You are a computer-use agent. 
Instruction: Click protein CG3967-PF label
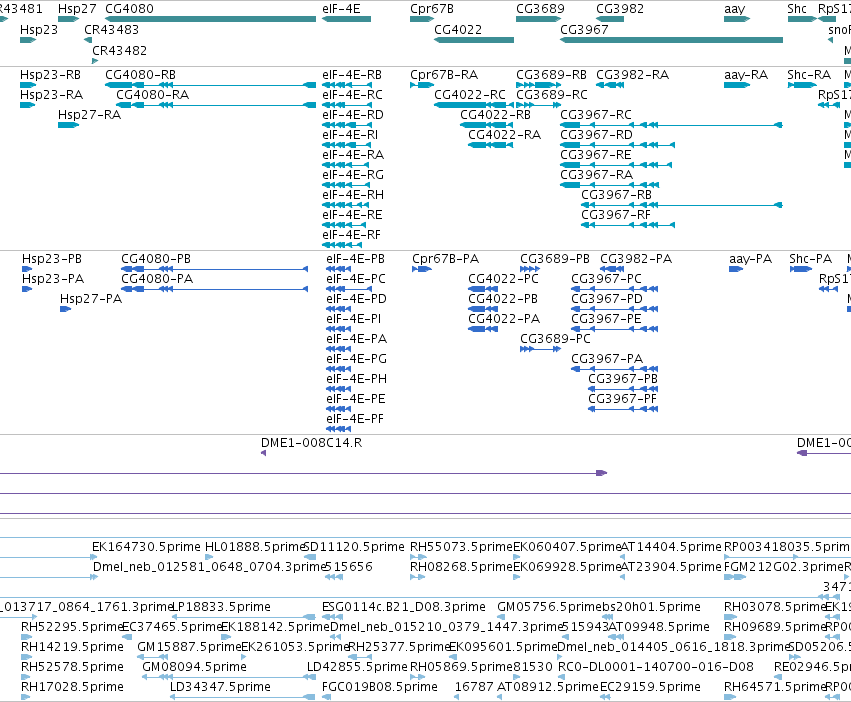point(623,399)
